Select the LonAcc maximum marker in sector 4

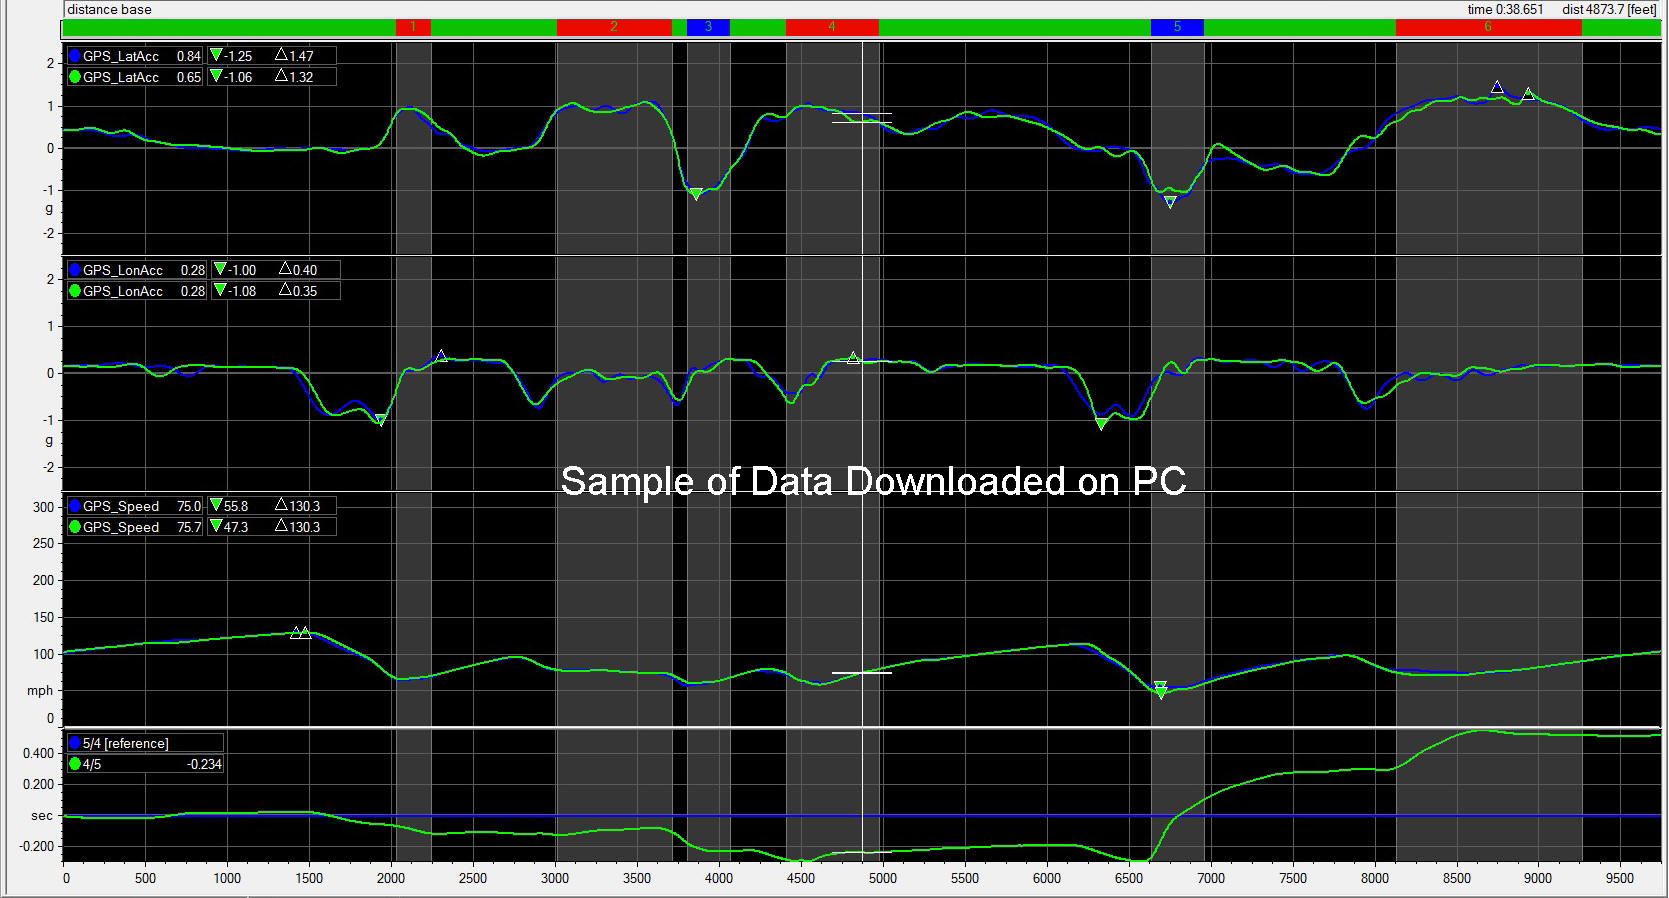[853, 358]
